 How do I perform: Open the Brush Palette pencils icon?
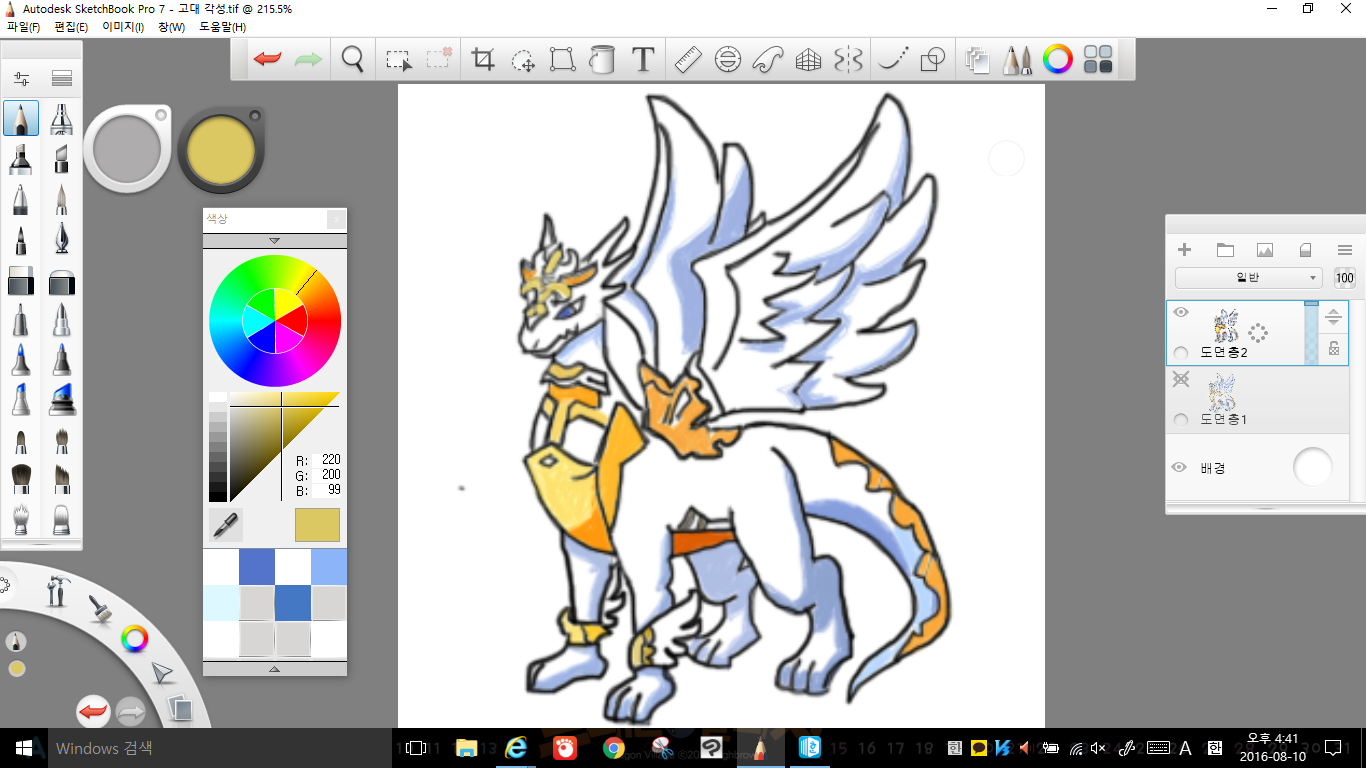(x=1017, y=60)
